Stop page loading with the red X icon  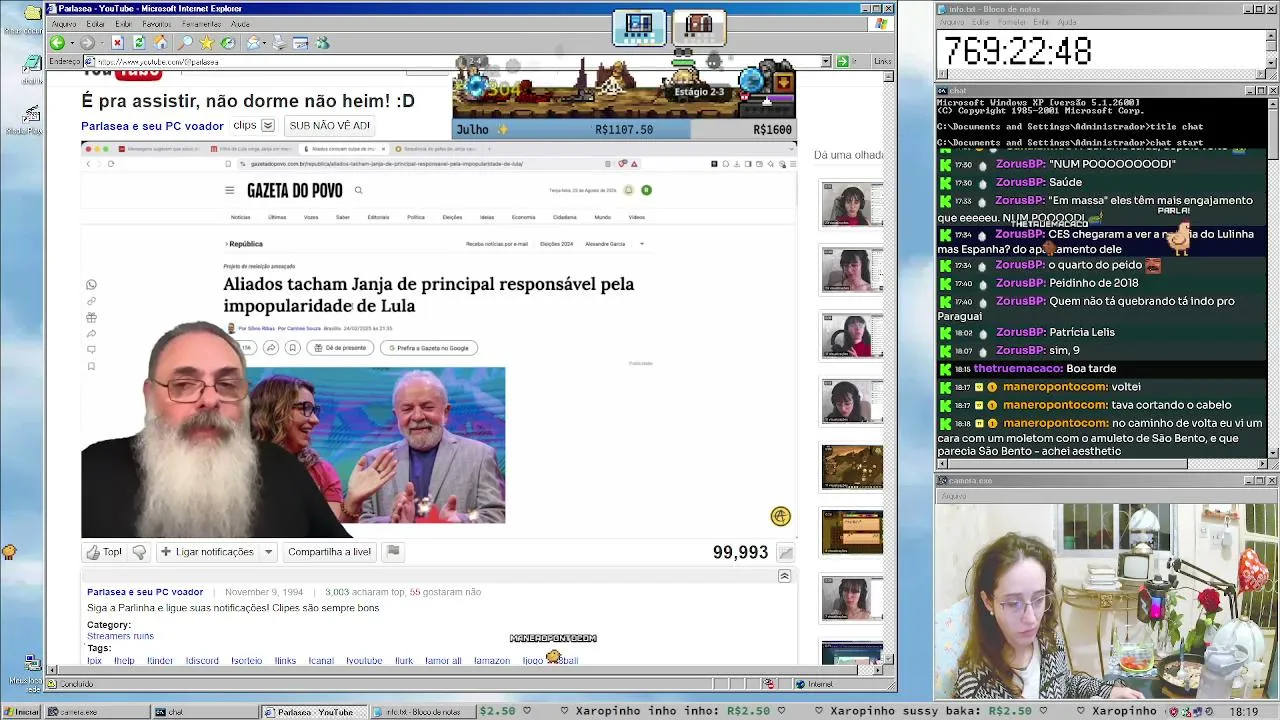point(117,43)
